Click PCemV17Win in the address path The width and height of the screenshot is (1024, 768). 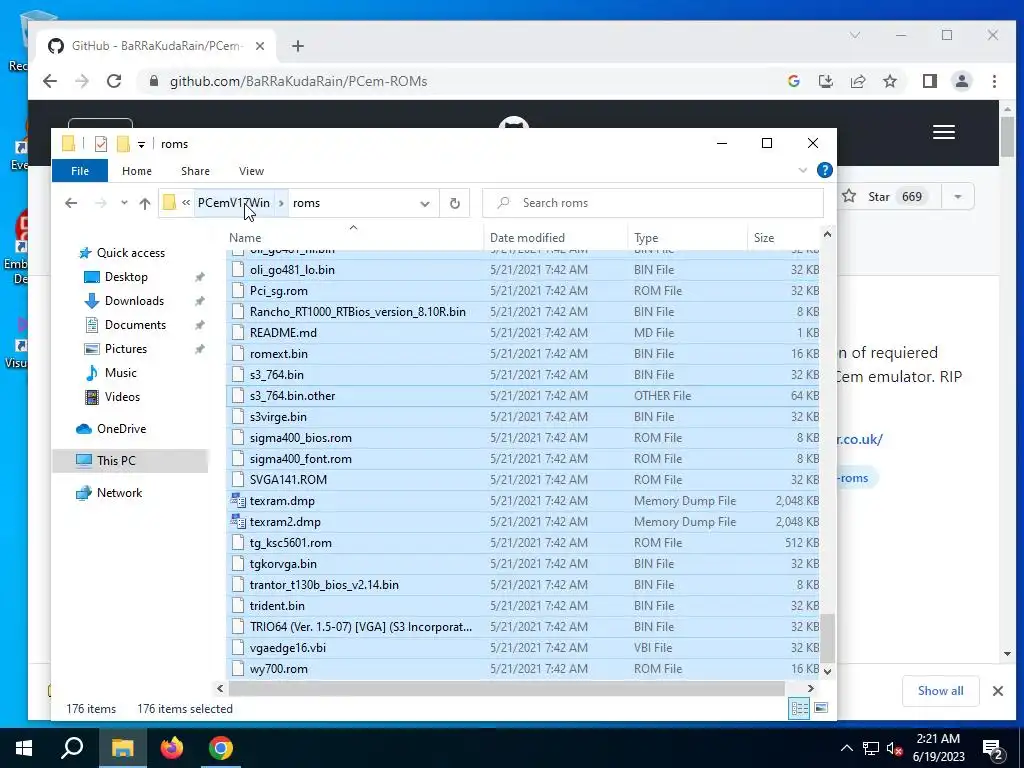tap(234, 203)
